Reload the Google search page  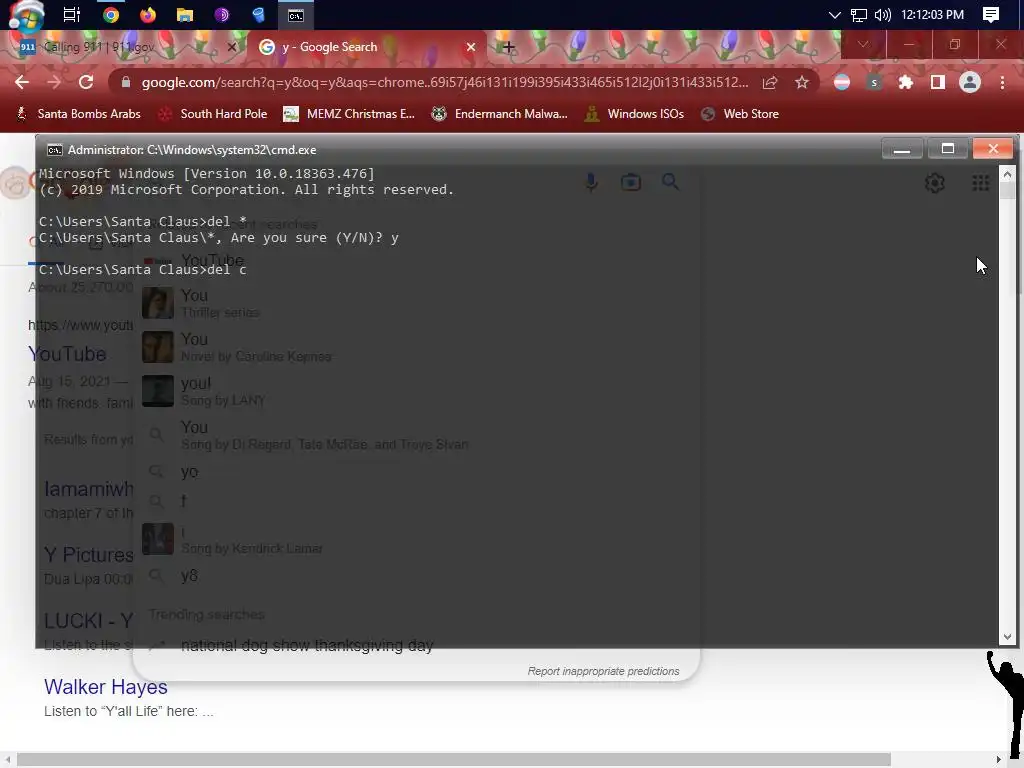(x=86, y=82)
